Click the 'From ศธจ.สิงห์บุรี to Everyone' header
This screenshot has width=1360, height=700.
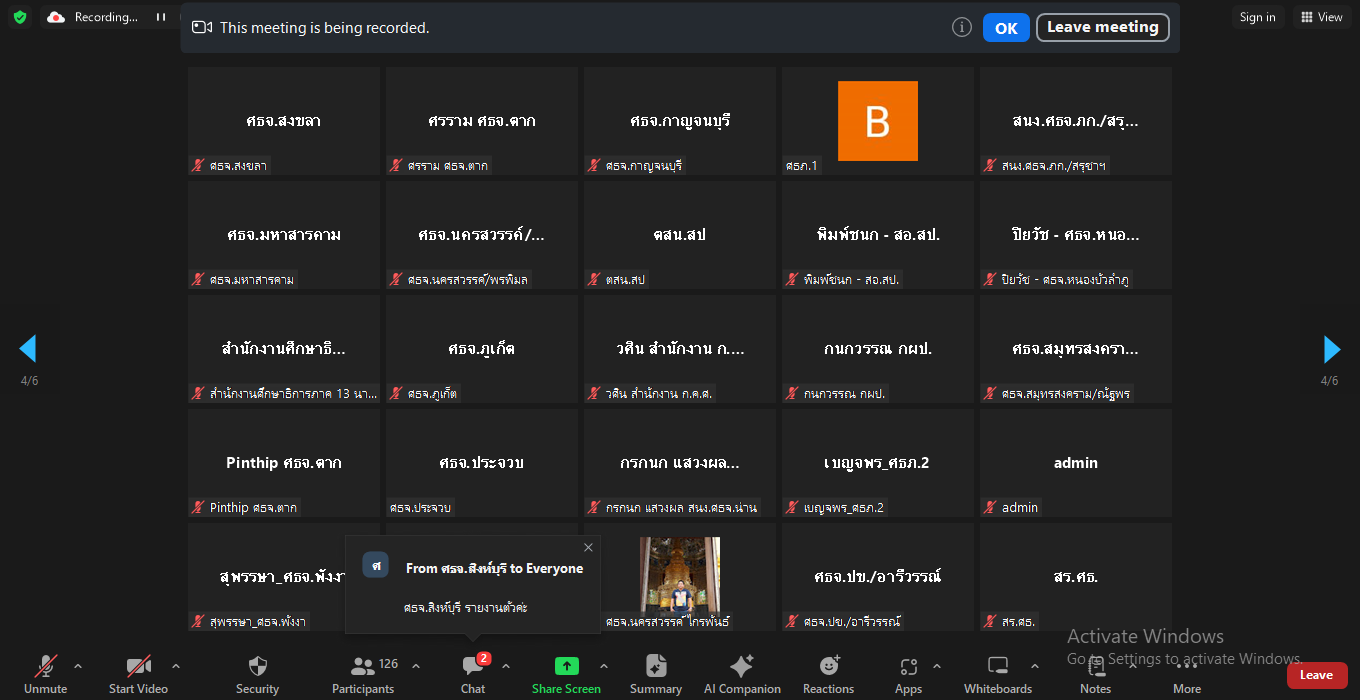[x=494, y=568]
